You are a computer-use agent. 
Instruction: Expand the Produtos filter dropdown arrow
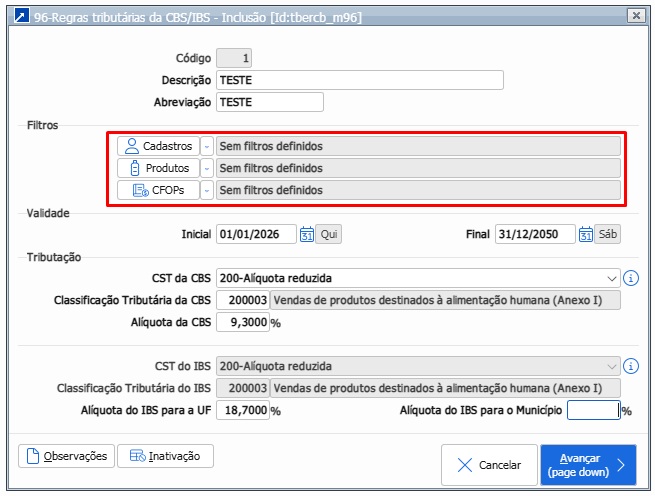point(207,168)
